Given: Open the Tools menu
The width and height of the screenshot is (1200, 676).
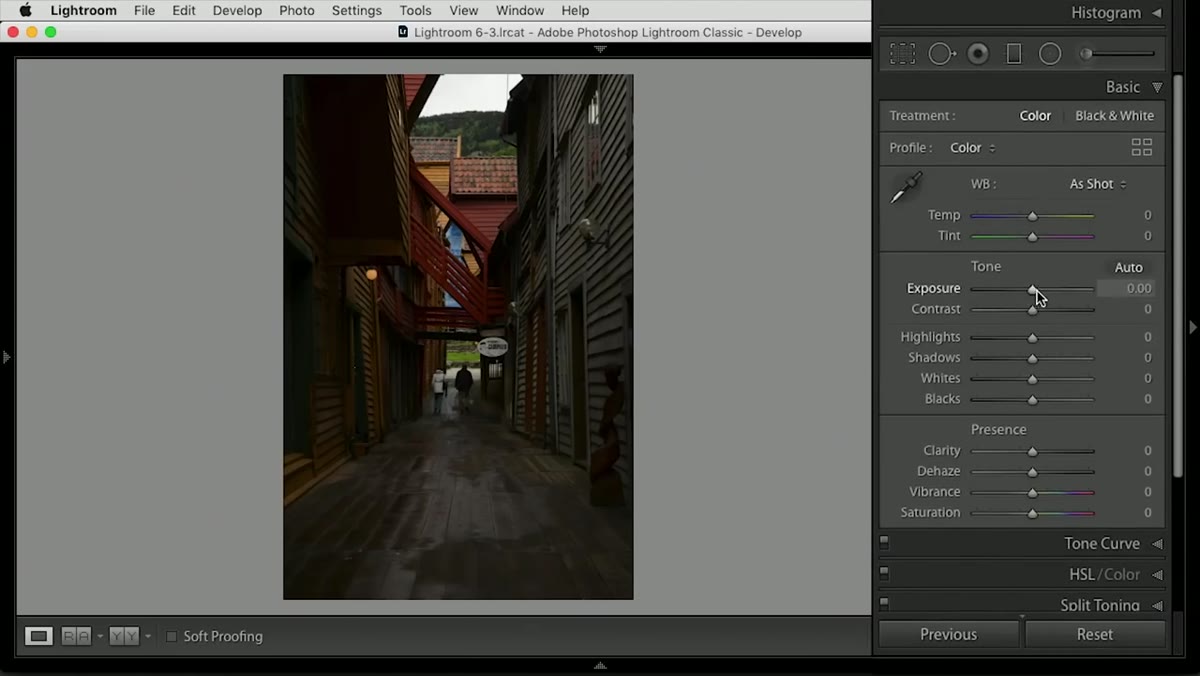Looking at the screenshot, I should point(415,11).
